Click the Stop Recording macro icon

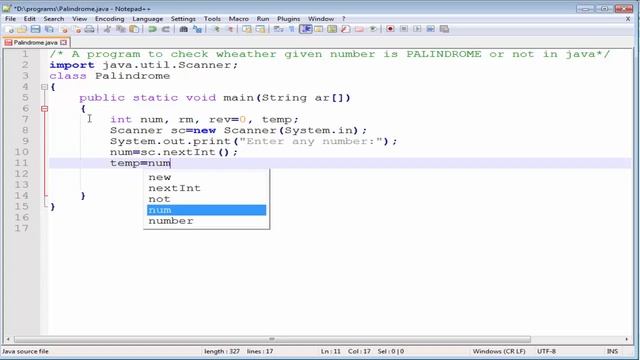[x=404, y=29]
